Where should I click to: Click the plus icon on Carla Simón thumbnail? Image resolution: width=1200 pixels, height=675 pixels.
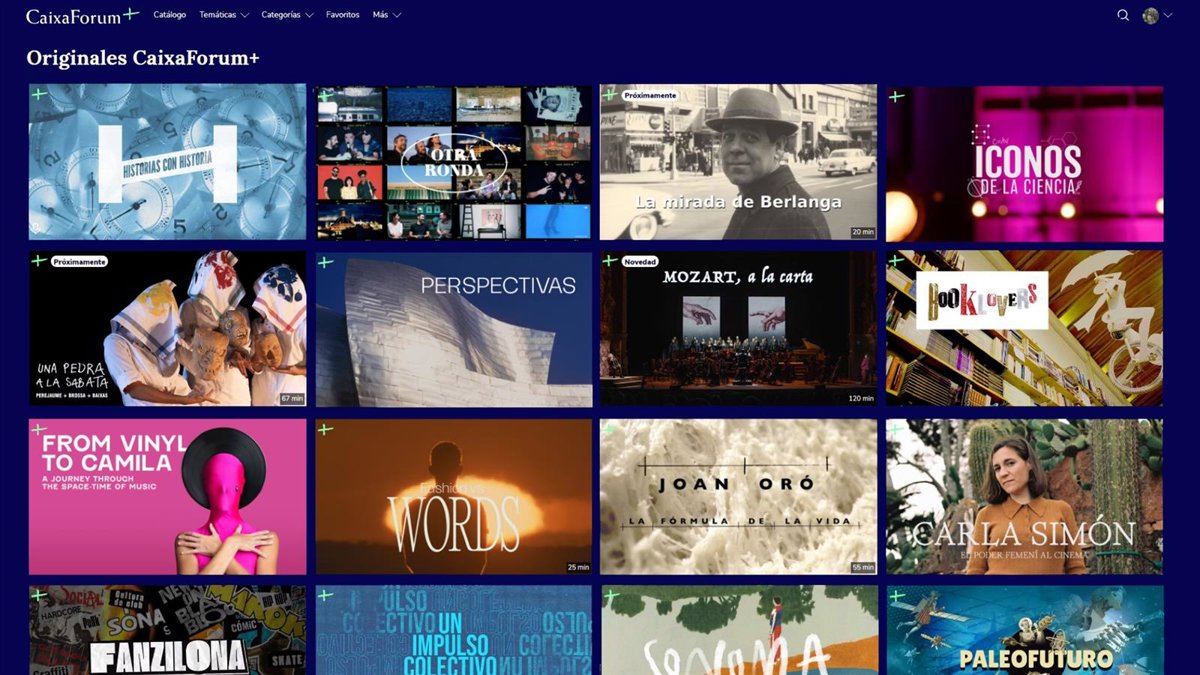[897, 429]
